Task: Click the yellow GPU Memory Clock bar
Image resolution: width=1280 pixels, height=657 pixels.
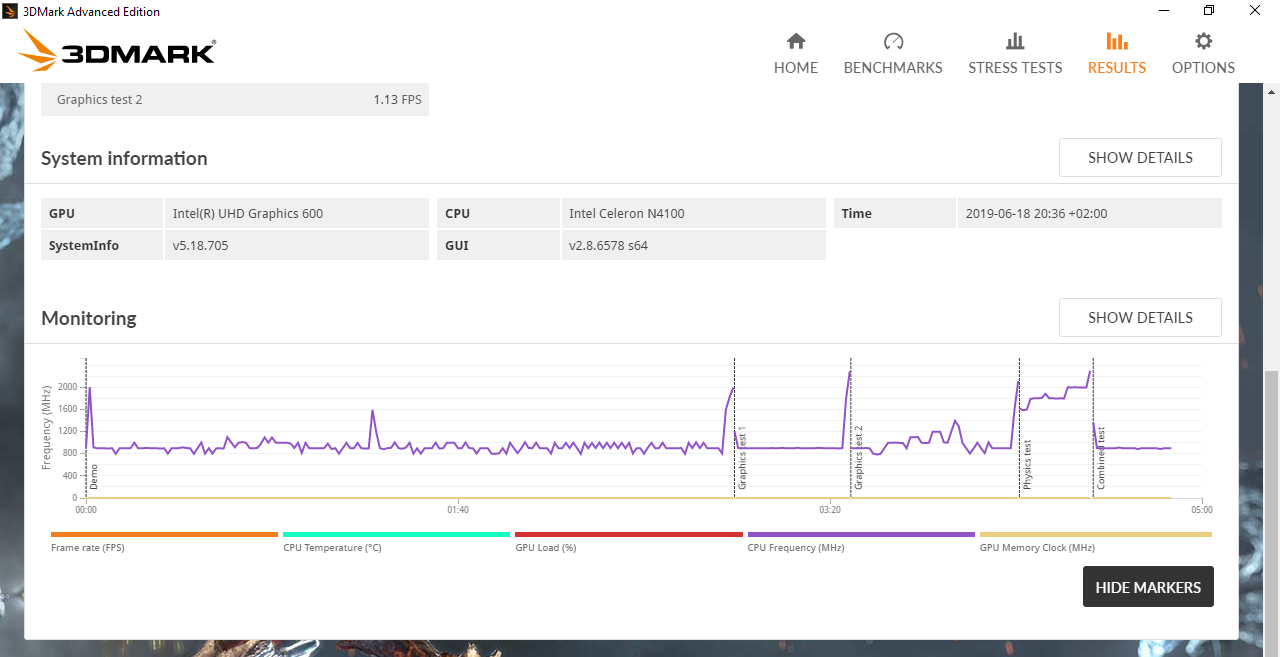Action: click(1096, 535)
